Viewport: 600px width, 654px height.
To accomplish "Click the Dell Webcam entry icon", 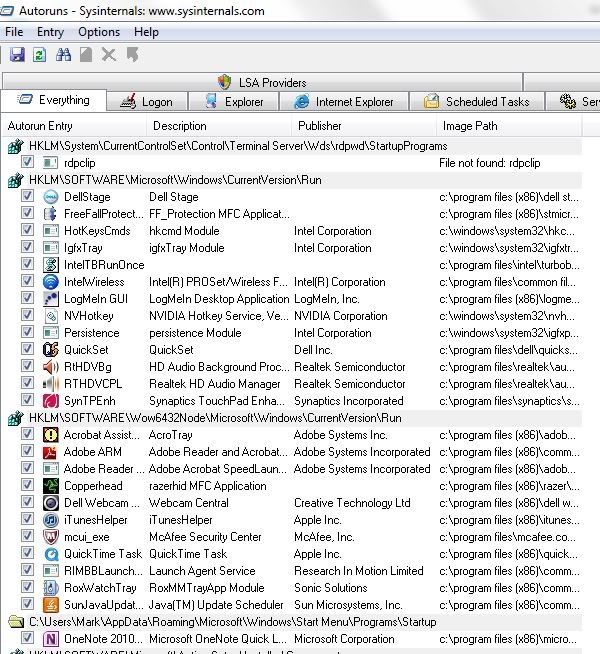I will coord(51,503).
